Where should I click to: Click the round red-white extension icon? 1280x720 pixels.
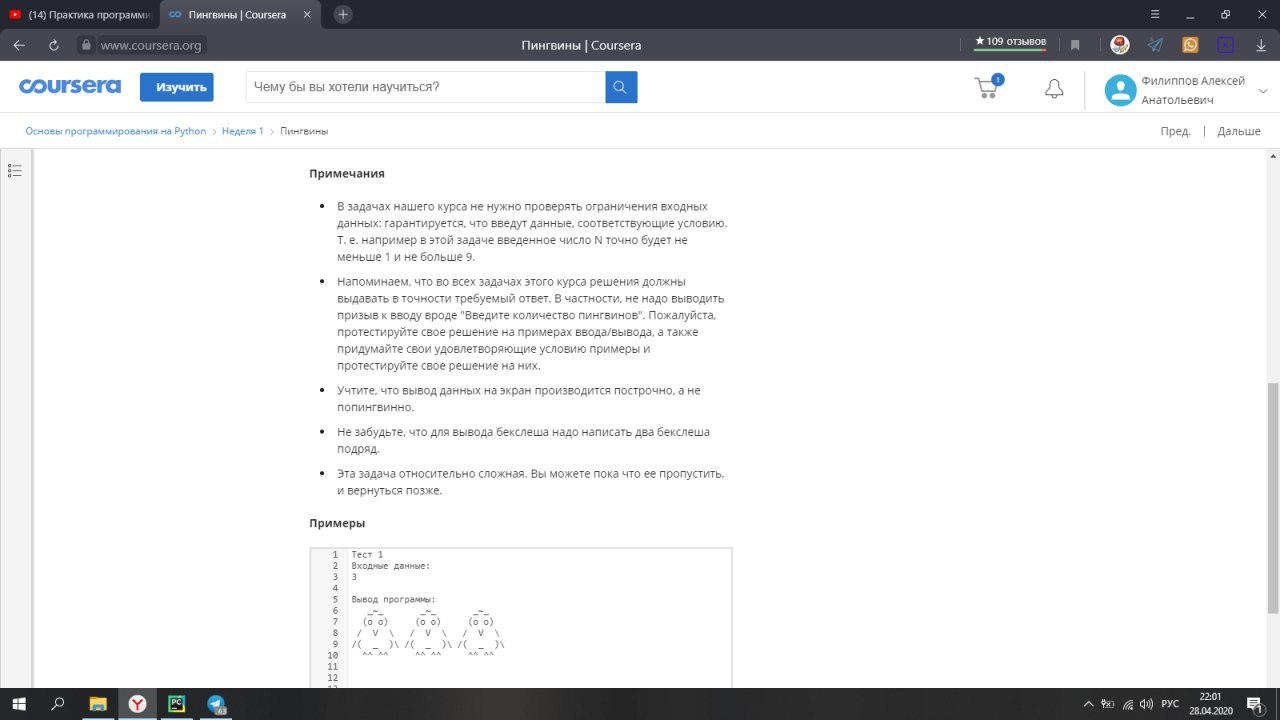[1120, 45]
